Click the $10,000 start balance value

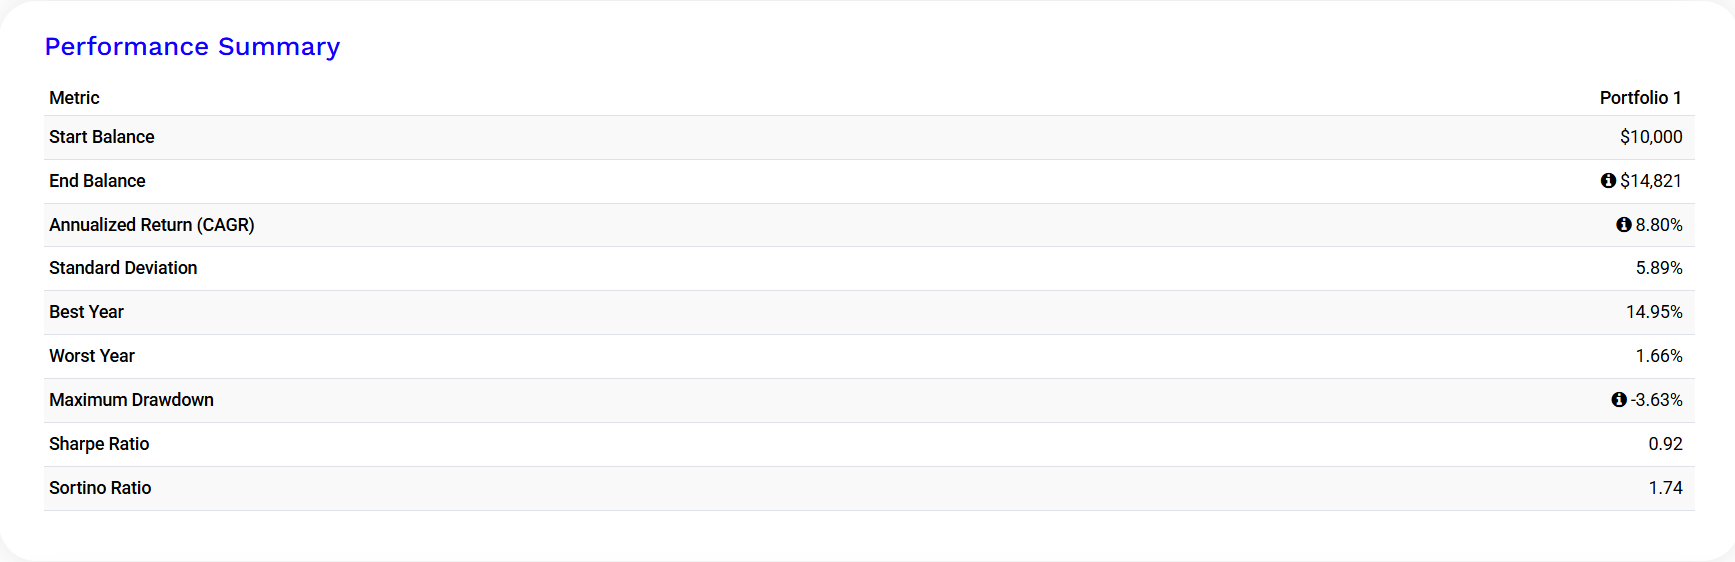point(1651,137)
